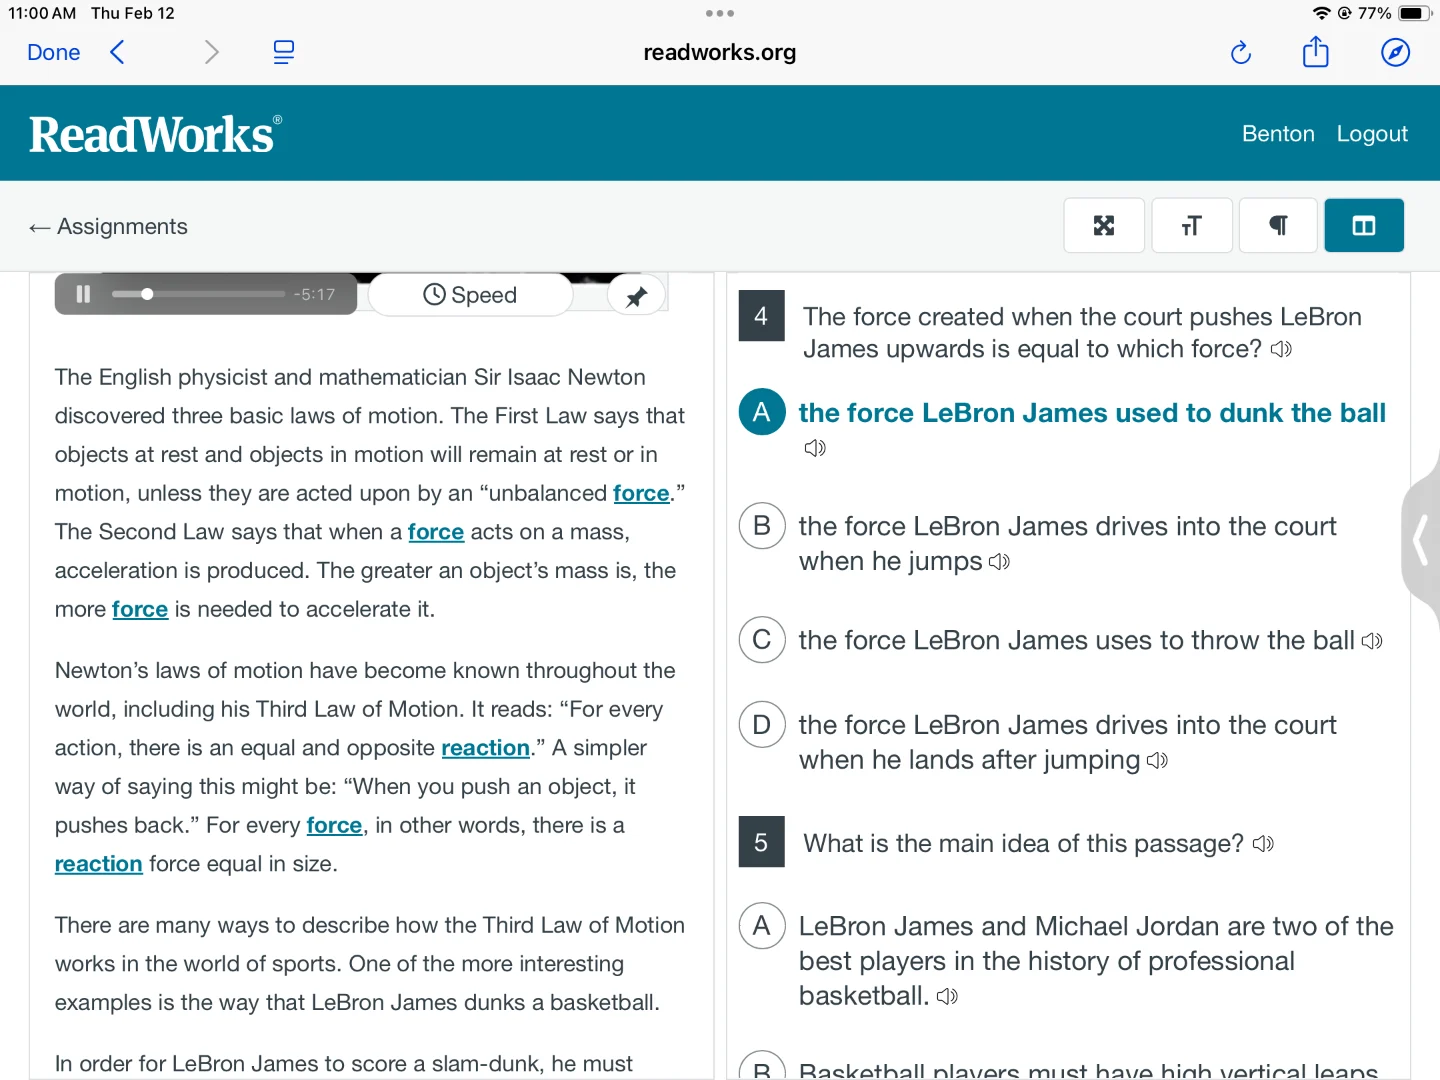Reload the page in browser
This screenshot has height=1080, width=1440.
tap(1240, 53)
